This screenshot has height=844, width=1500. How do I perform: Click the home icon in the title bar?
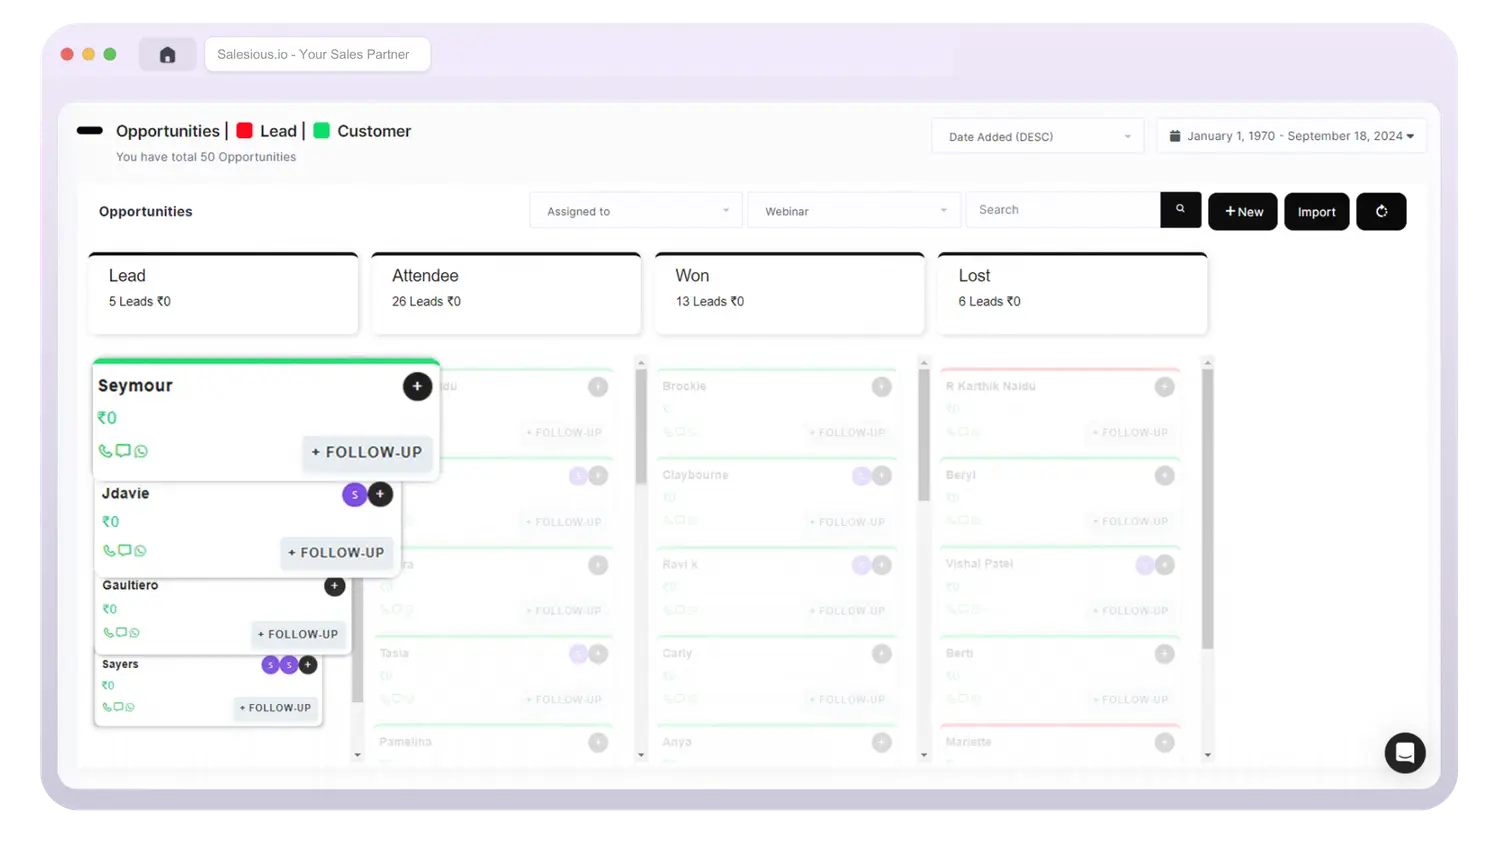(167, 55)
